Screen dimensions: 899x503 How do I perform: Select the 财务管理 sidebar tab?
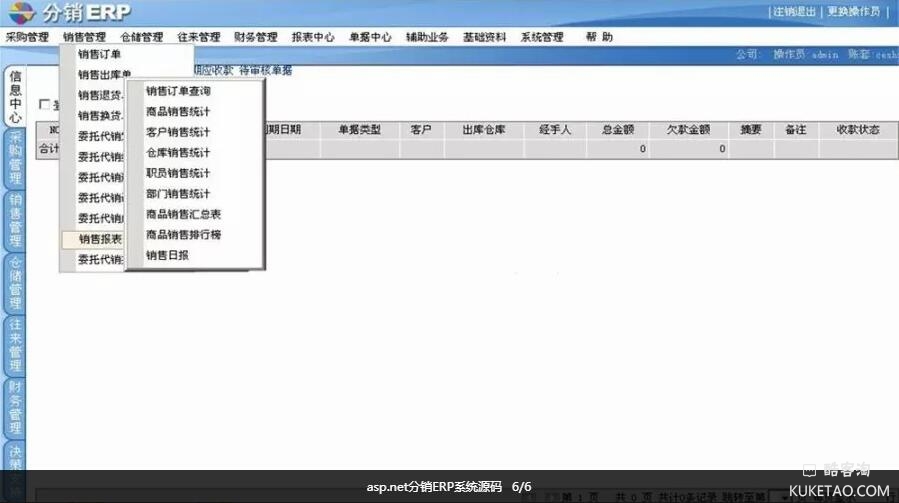click(15, 407)
